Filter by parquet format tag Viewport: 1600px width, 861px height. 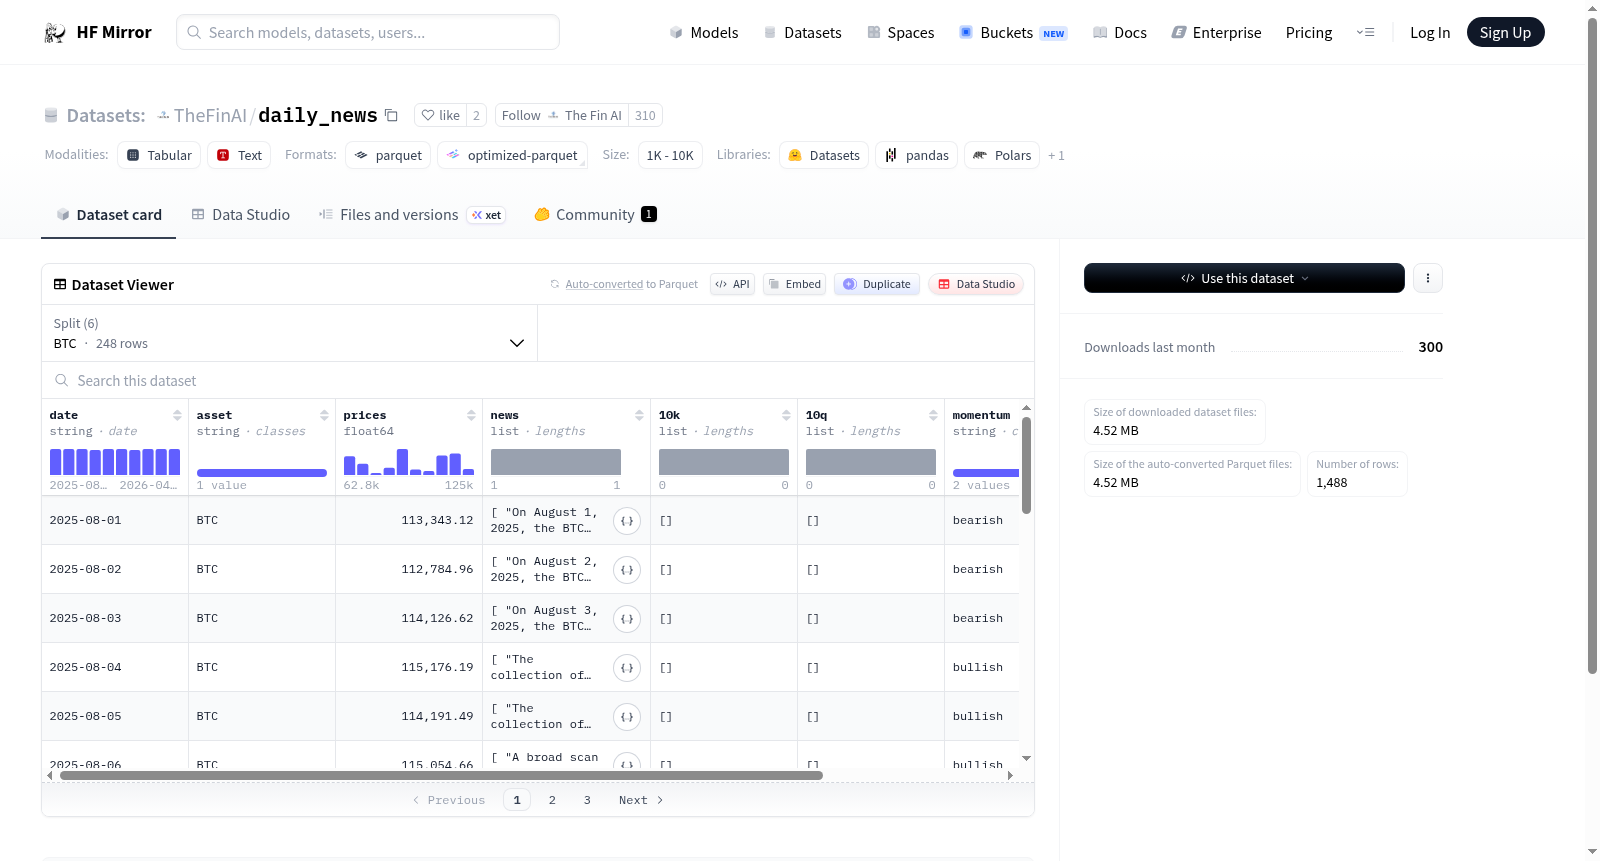388,156
